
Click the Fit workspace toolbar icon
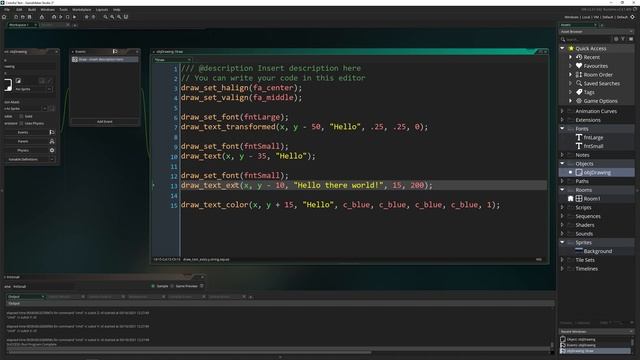[126, 17]
